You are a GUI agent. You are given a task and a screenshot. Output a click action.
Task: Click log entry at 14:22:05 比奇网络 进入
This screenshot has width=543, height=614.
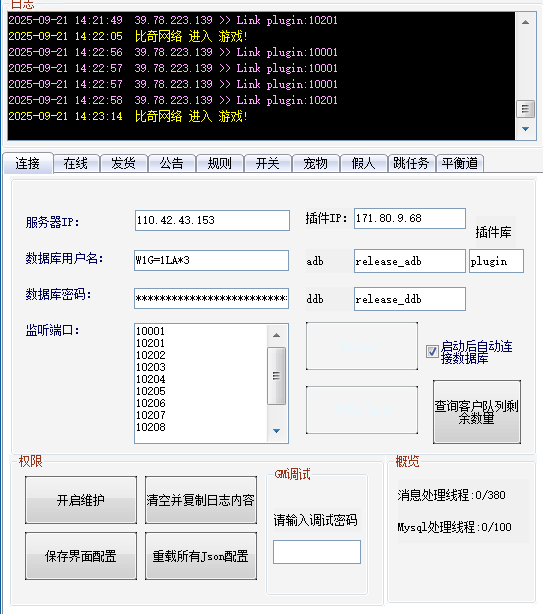(x=128, y=36)
